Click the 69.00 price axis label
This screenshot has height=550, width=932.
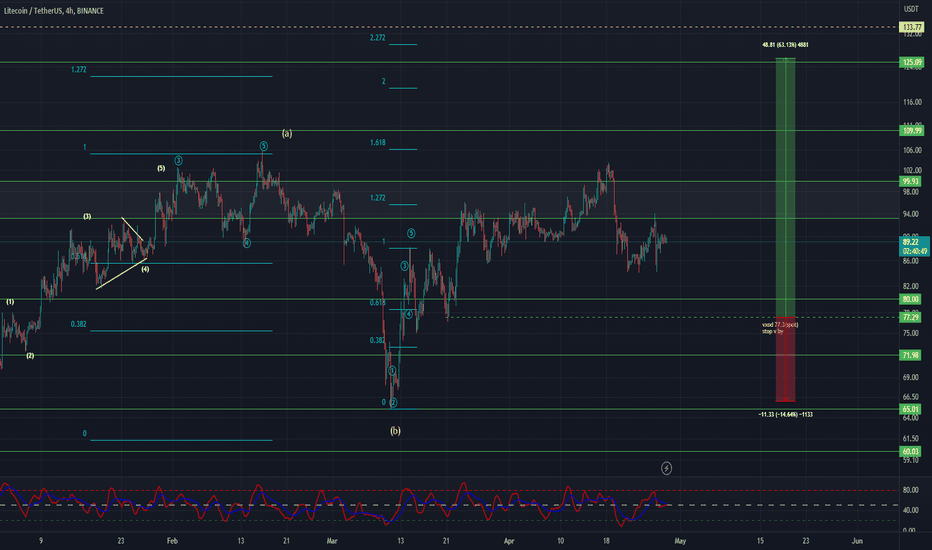(x=912, y=377)
